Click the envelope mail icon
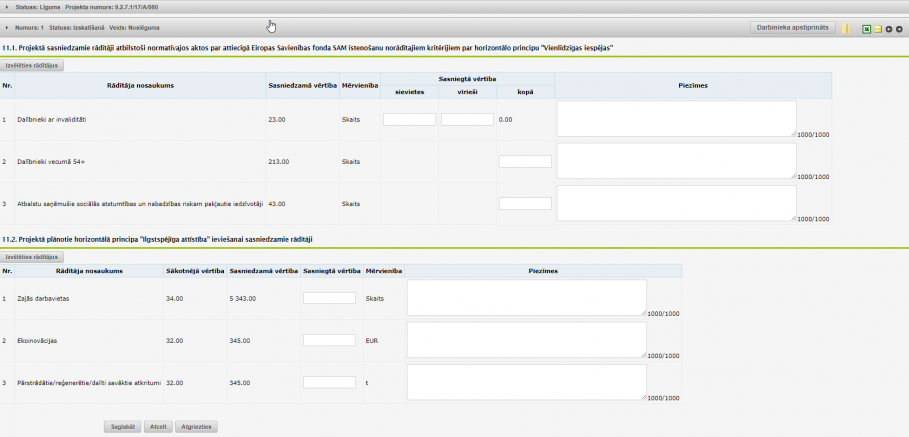The image size is (909, 437). (877, 29)
